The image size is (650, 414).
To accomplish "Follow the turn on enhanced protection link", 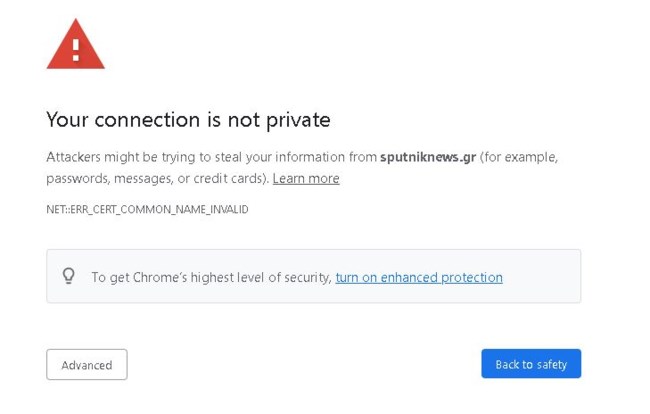I will (419, 277).
